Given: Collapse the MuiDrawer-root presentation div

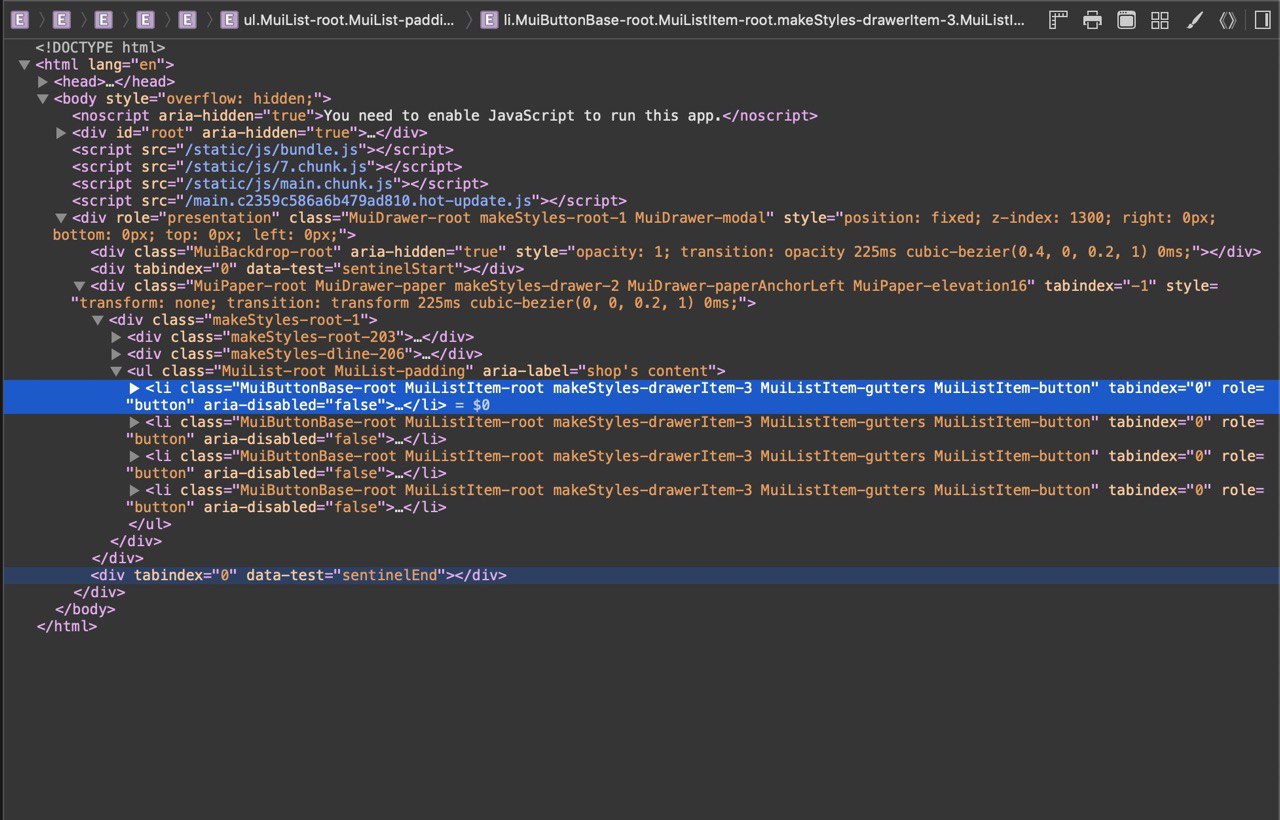Looking at the screenshot, I should (x=61, y=218).
